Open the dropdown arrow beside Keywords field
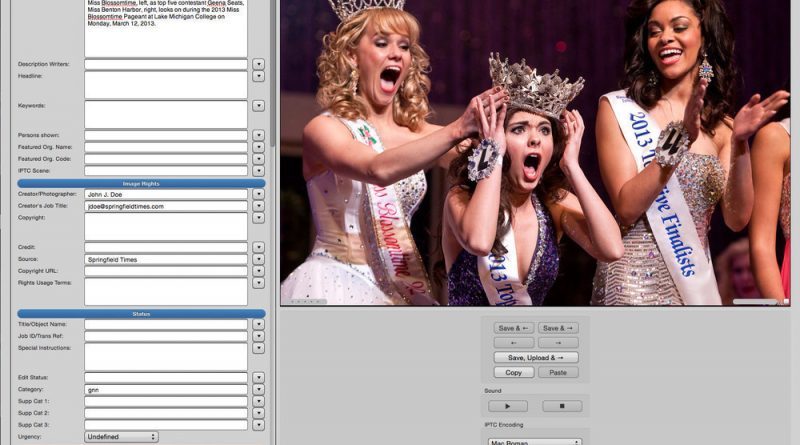 (x=258, y=106)
